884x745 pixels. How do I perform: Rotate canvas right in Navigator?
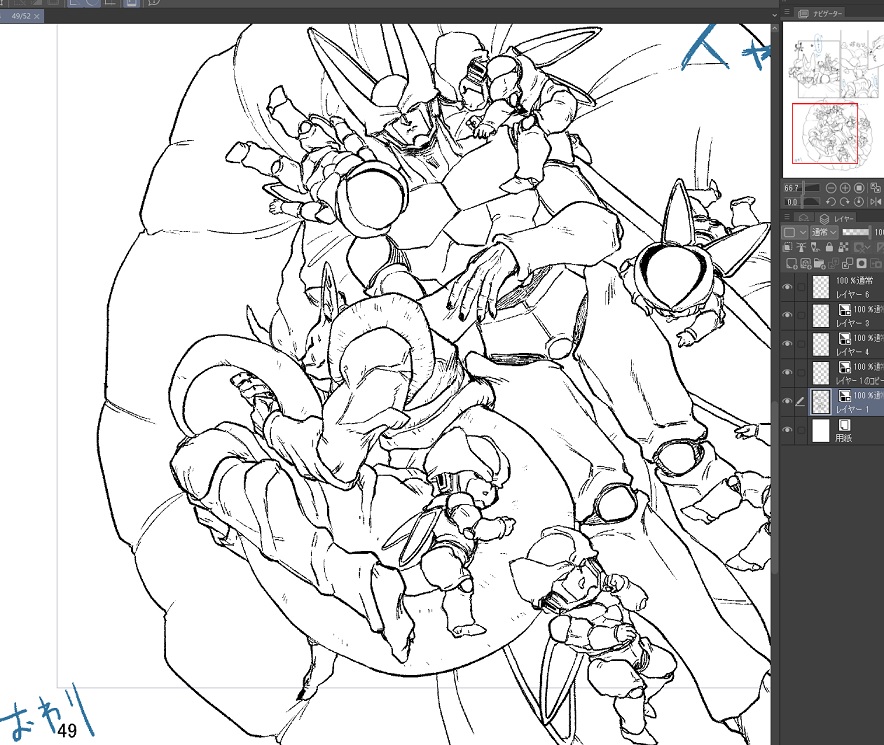(x=845, y=201)
